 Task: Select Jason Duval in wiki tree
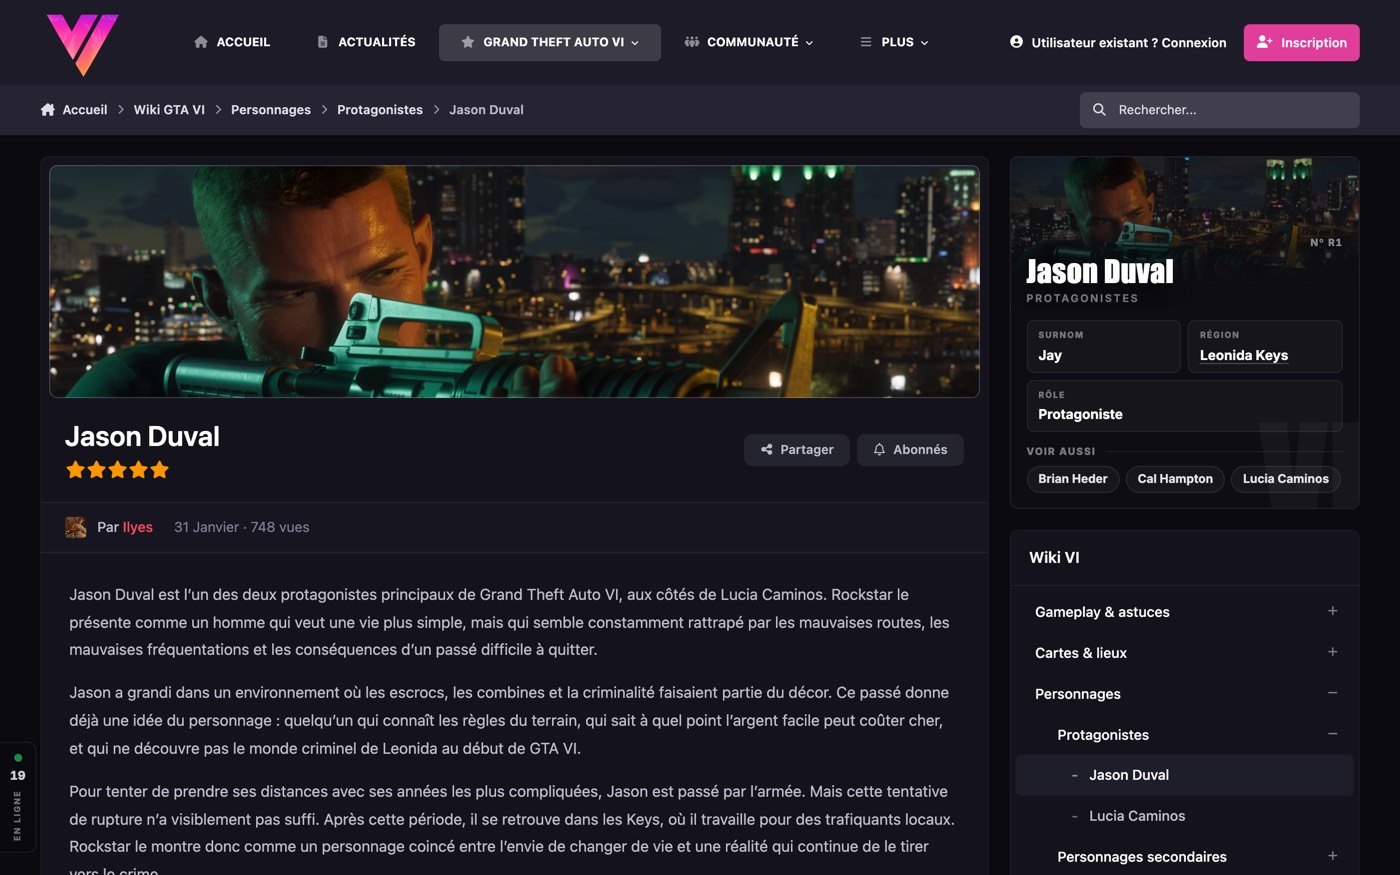coord(1184,775)
